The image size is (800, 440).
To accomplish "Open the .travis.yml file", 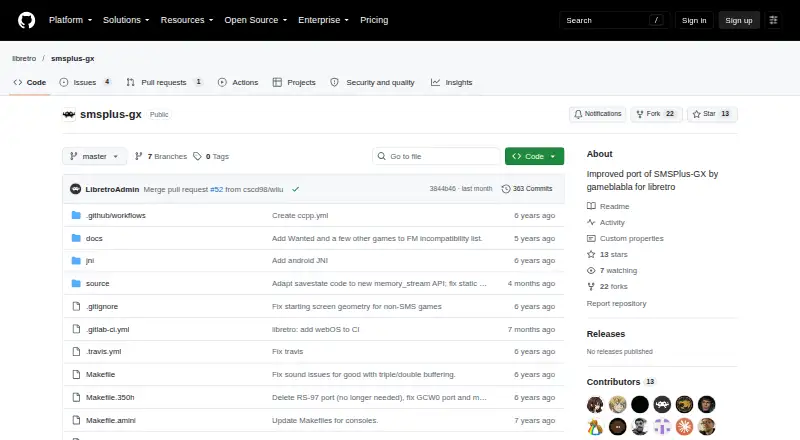I will 104,351.
